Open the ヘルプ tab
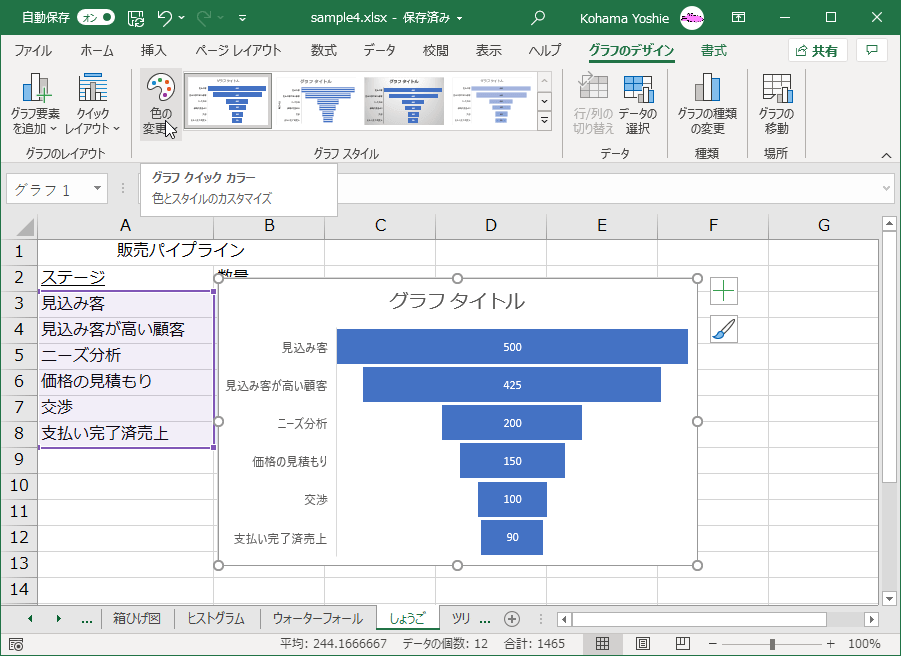 [545, 51]
